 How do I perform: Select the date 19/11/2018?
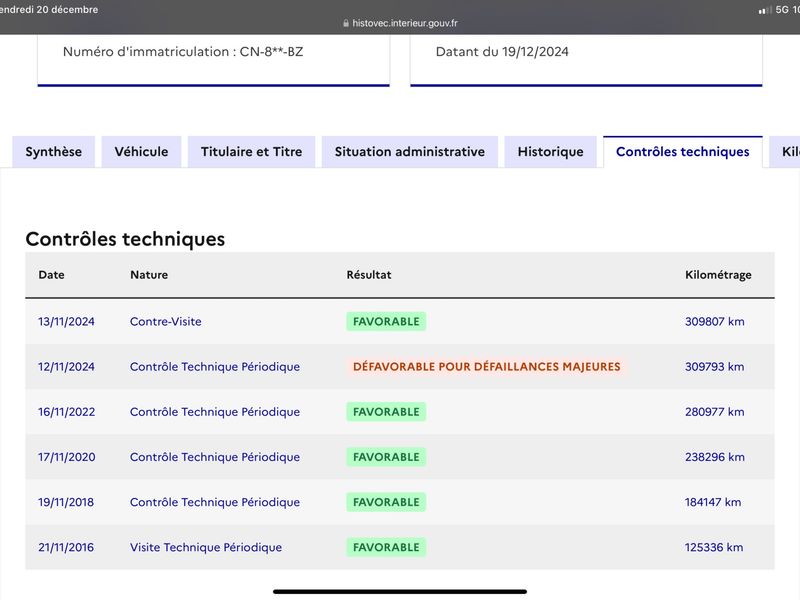(66, 502)
